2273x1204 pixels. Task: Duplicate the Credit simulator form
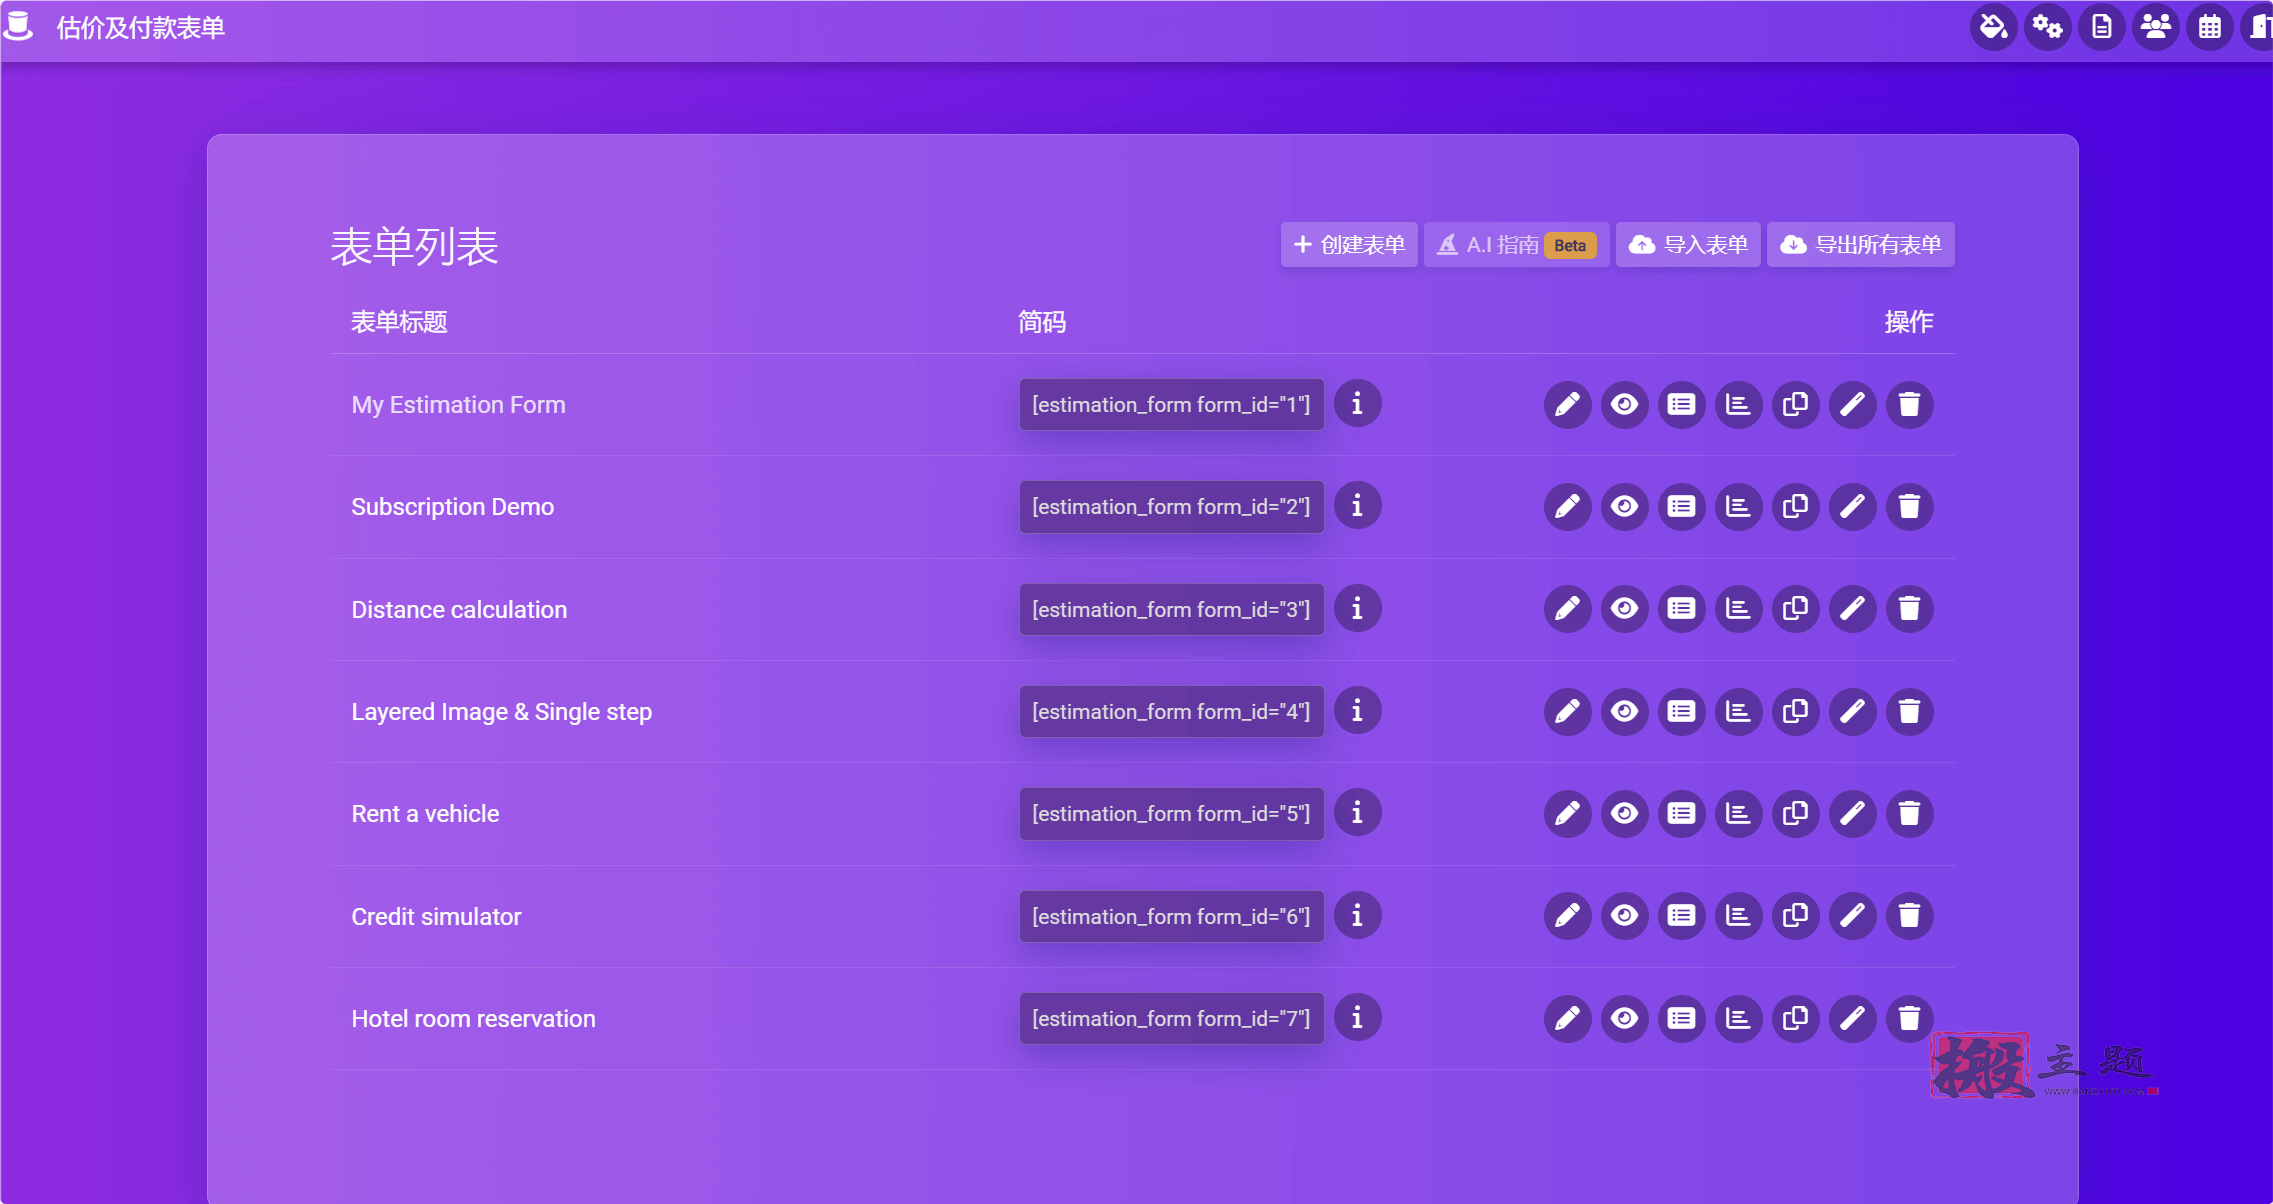[x=1795, y=916]
